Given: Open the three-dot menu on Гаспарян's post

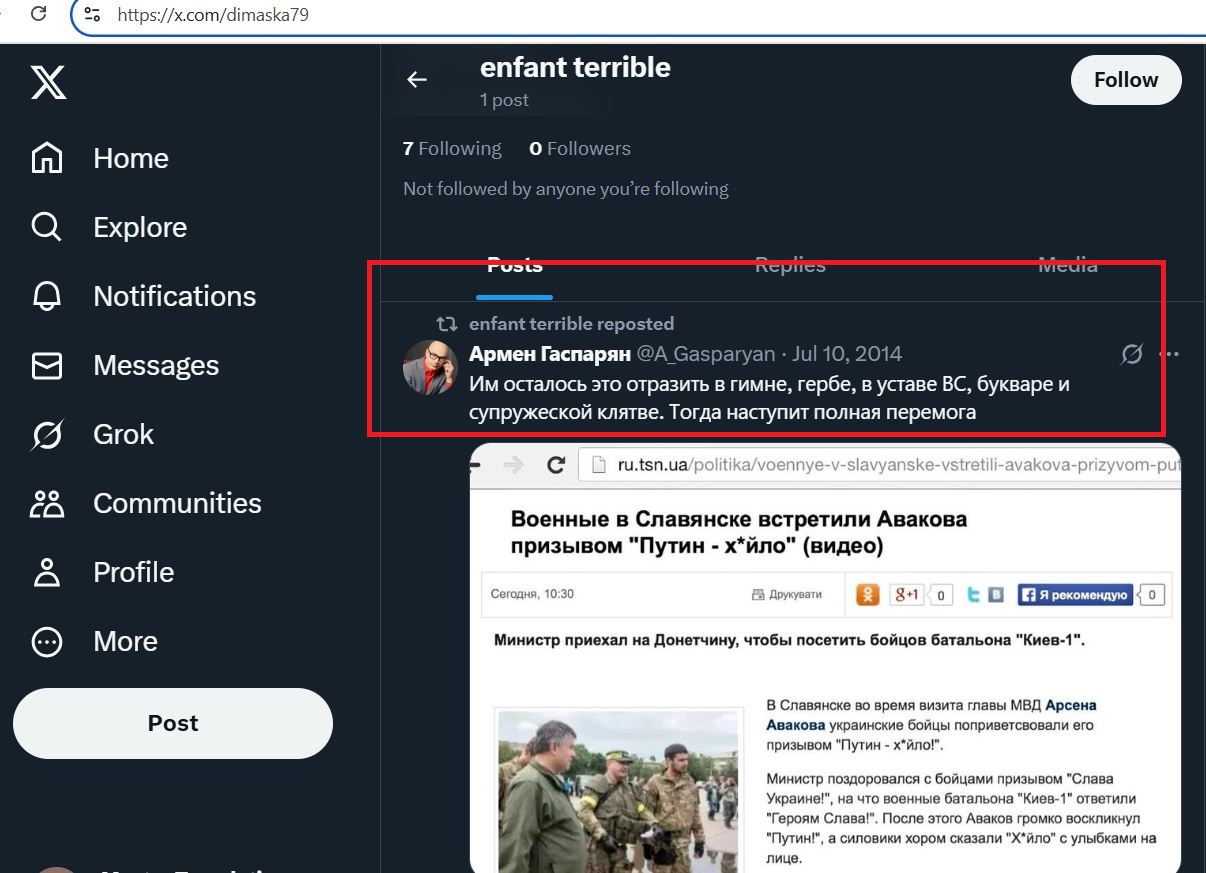Looking at the screenshot, I should click(1169, 354).
